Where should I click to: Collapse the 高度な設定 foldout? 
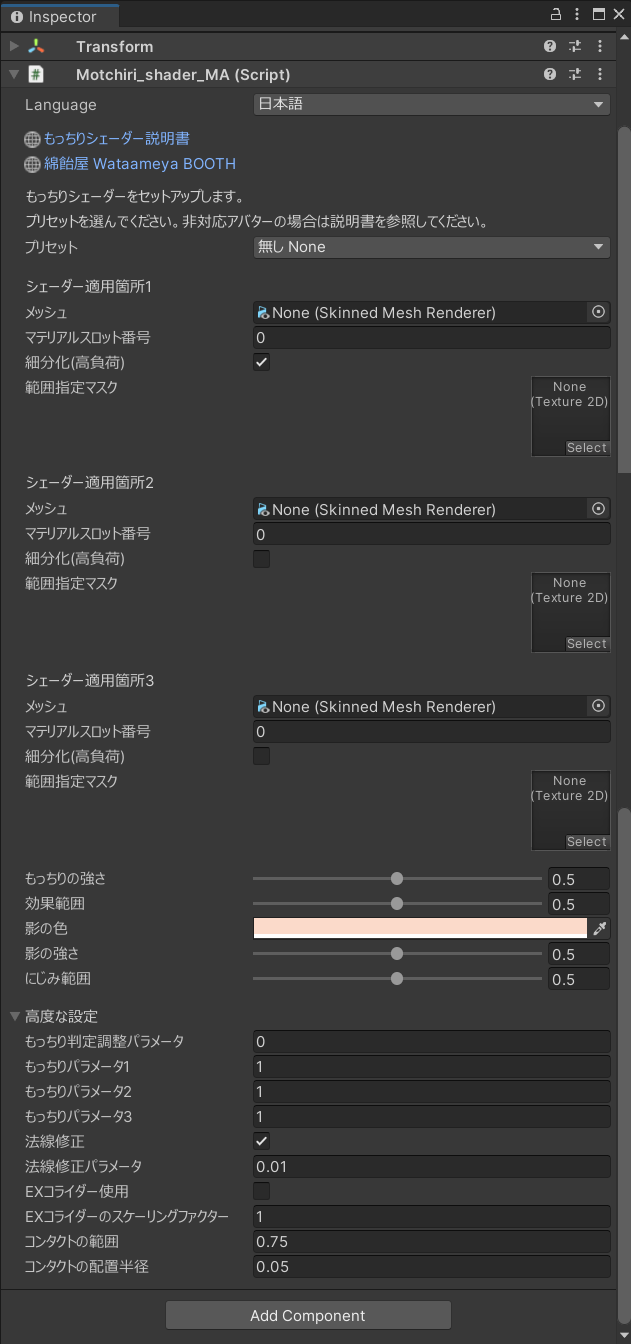point(15,1016)
